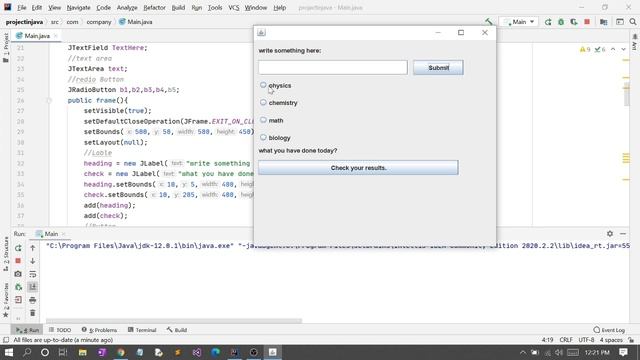Open the Main run configuration dropdown
This screenshot has height=360, width=640.
519,22
